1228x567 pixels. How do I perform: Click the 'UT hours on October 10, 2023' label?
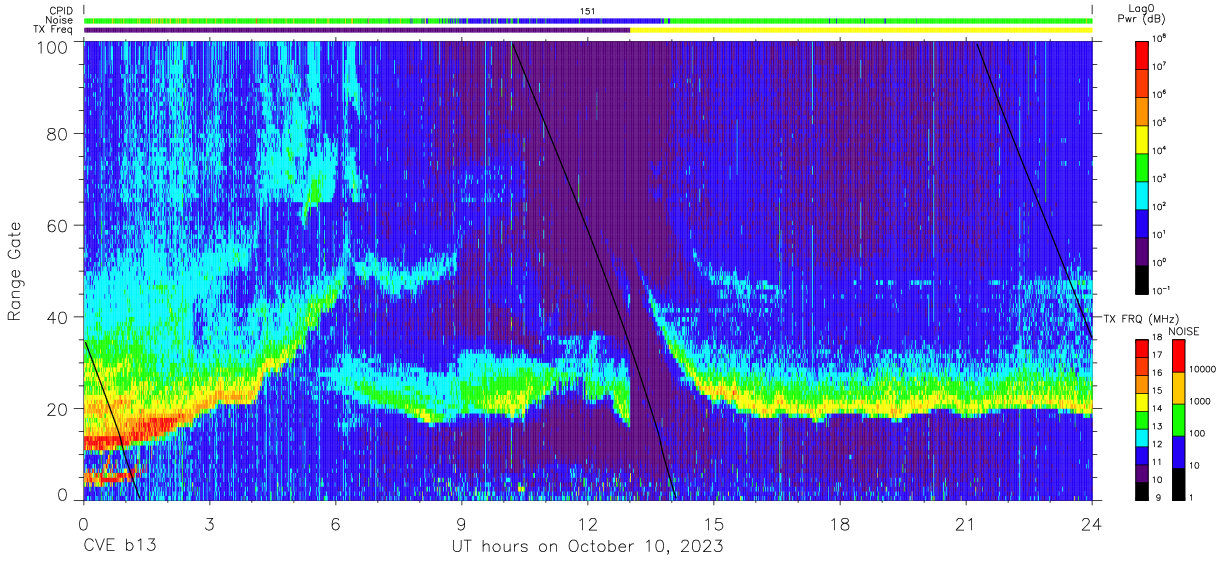[x=587, y=547]
